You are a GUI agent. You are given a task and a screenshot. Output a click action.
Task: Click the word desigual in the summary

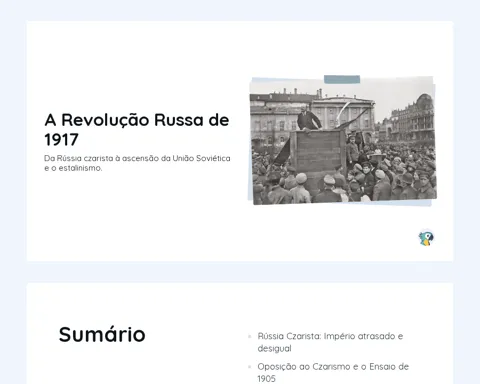(x=274, y=349)
